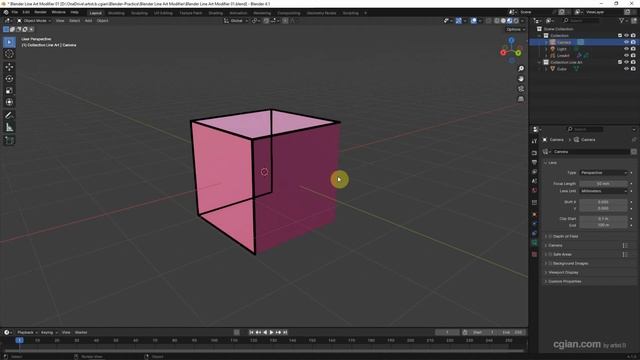Screen dimensions: 640x360
Task: Hide the Camera object in viewport
Action: coord(626,42)
